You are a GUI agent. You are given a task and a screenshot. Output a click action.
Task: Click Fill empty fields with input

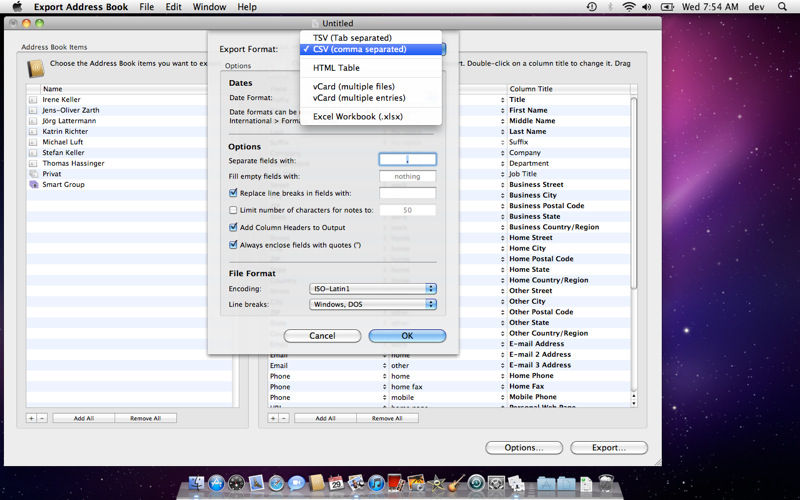[x=408, y=176]
